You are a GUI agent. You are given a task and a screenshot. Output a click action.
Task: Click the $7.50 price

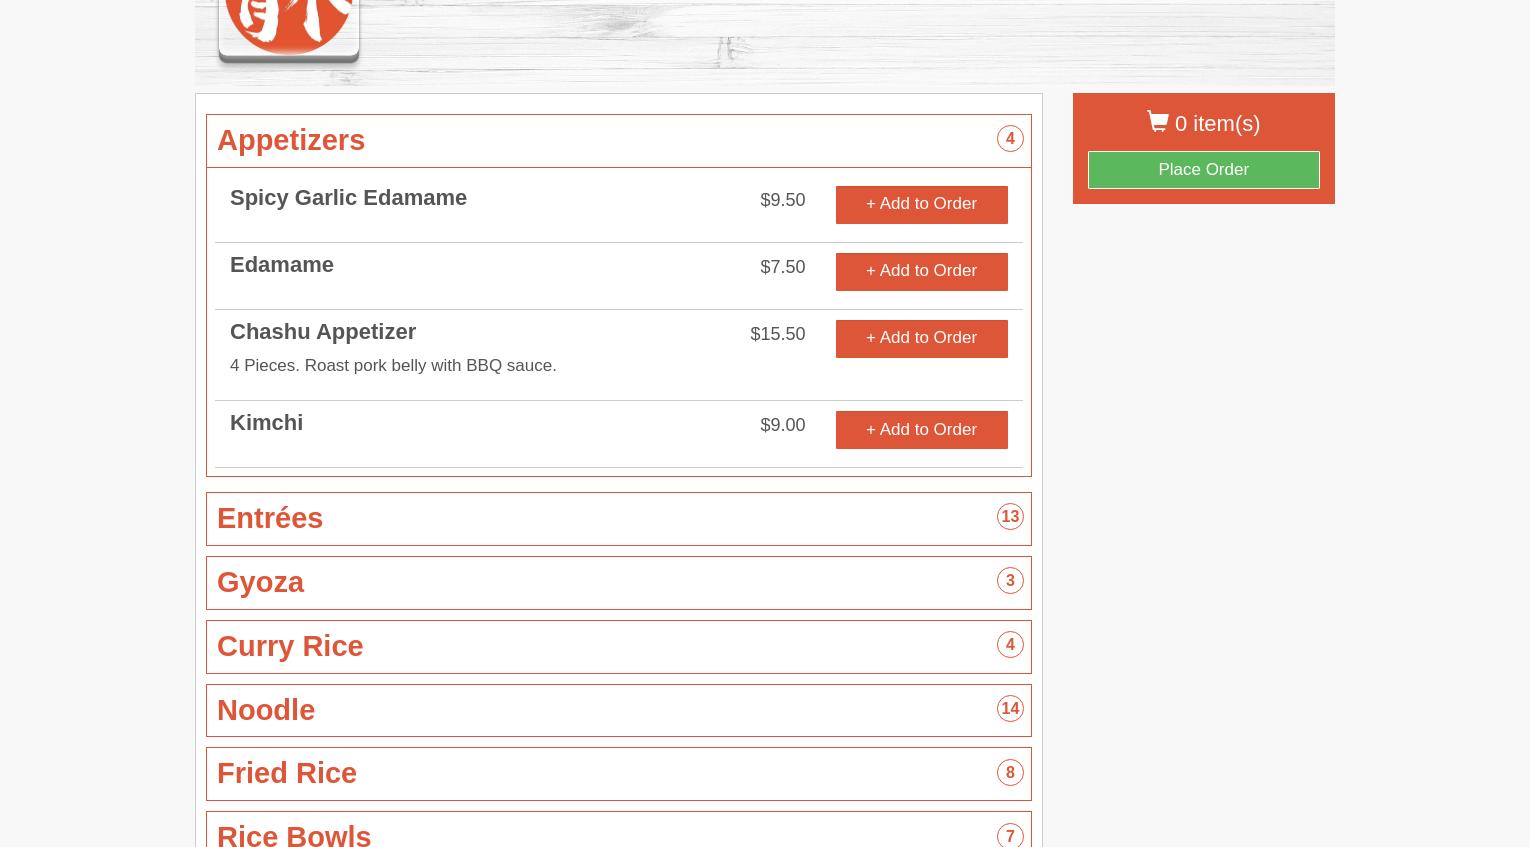pos(782,266)
